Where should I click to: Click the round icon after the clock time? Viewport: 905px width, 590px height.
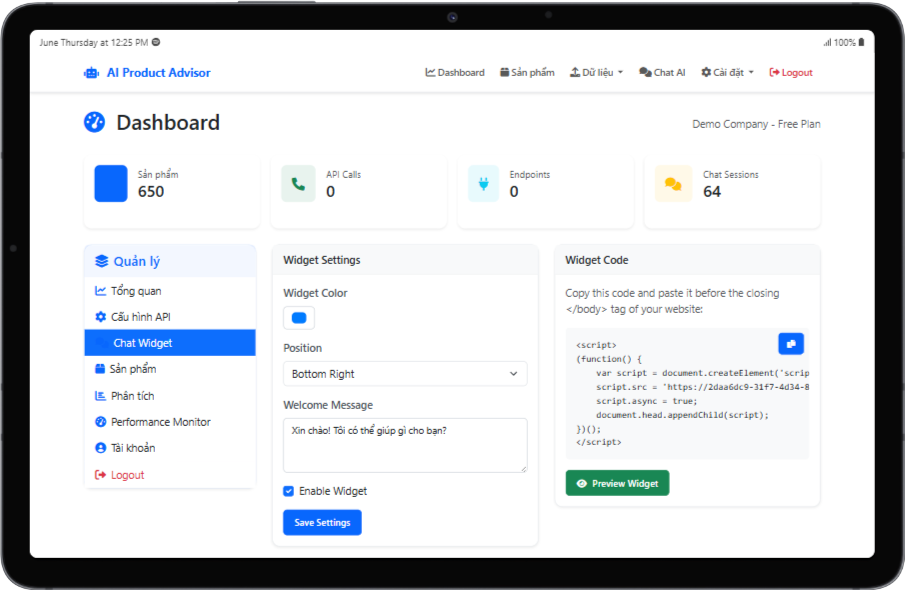156,42
